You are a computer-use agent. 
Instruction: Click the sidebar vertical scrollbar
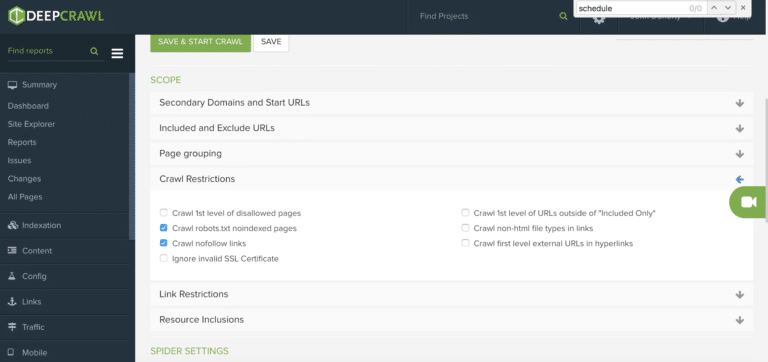pos(131,156)
